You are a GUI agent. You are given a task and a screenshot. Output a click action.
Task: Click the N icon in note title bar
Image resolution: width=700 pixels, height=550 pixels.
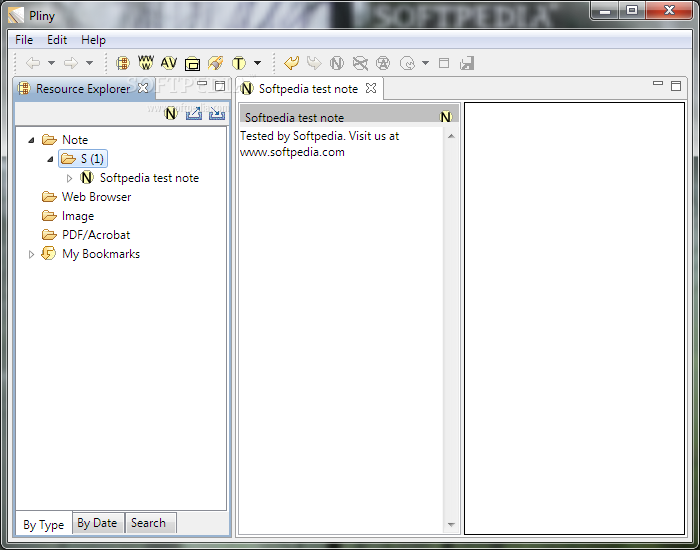(x=446, y=117)
